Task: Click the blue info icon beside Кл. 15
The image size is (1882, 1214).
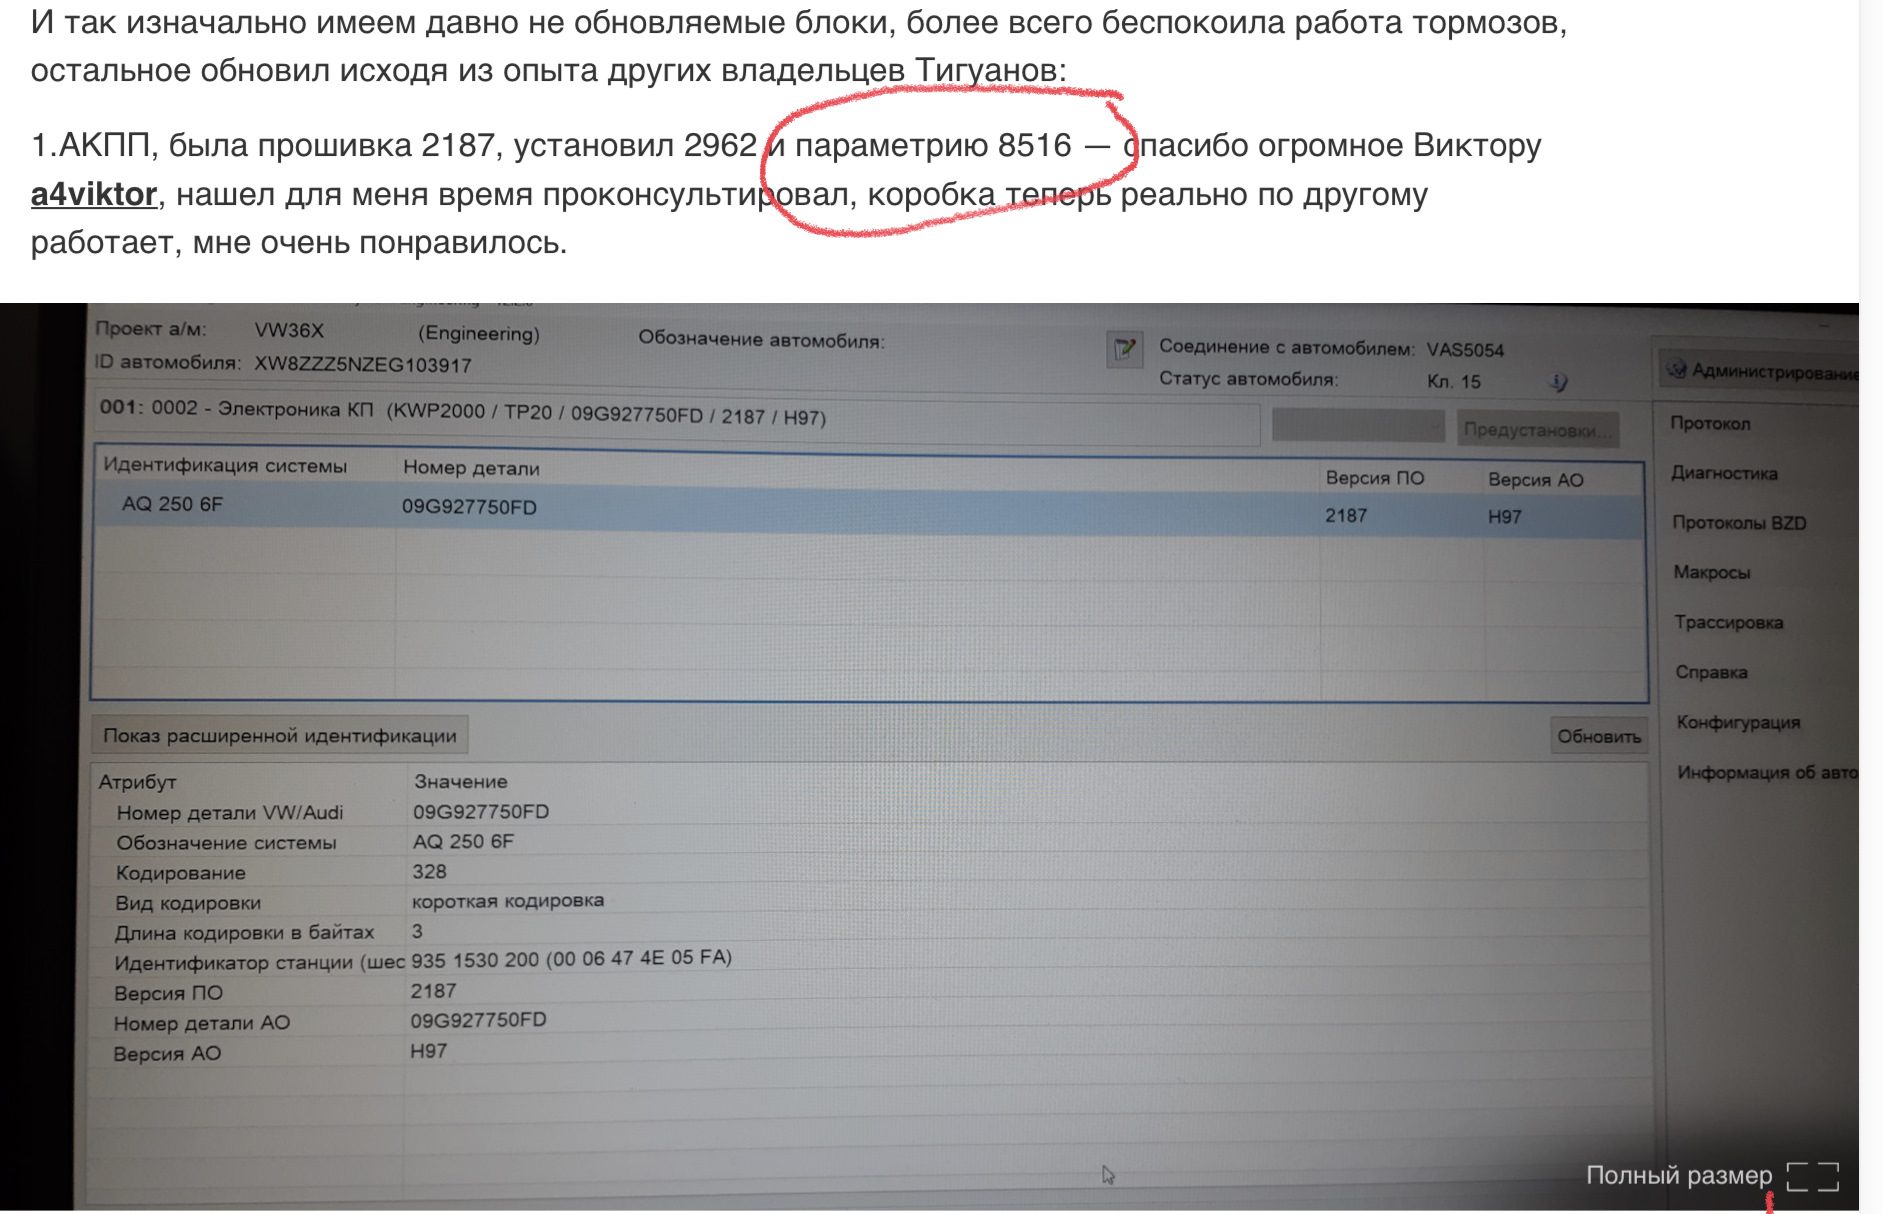Action: (1558, 381)
